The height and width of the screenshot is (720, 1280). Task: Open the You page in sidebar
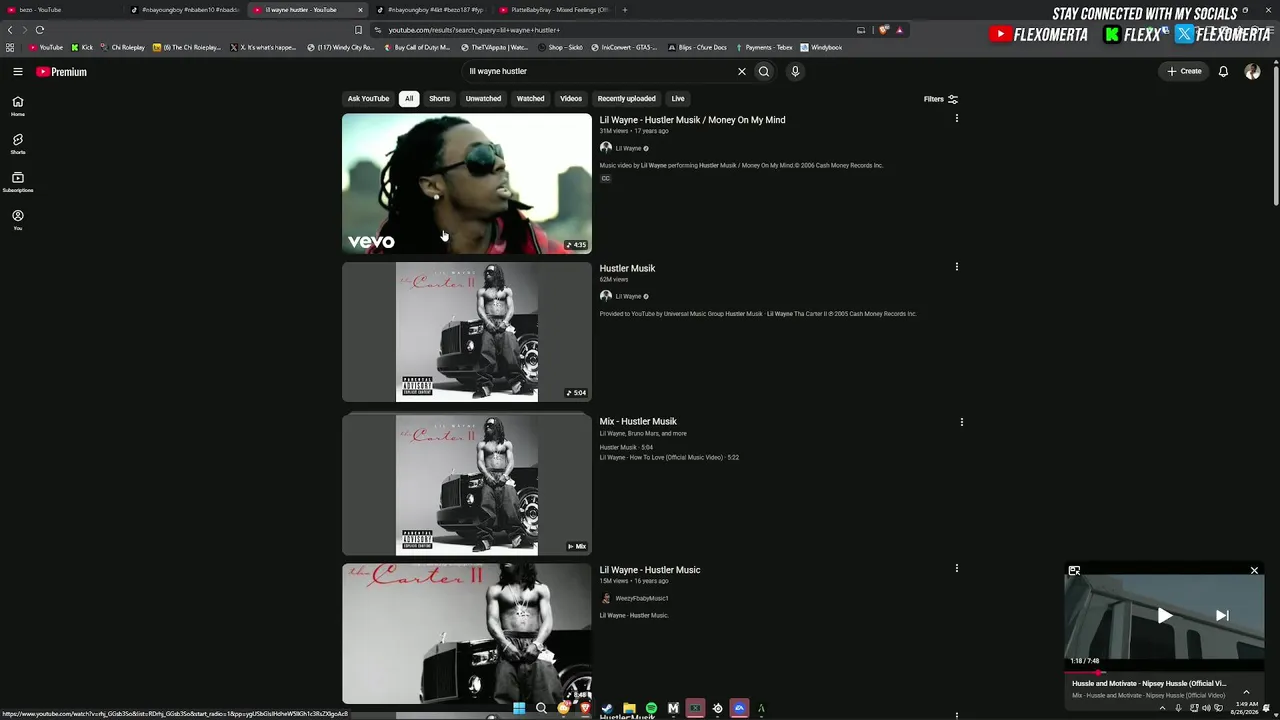18,220
